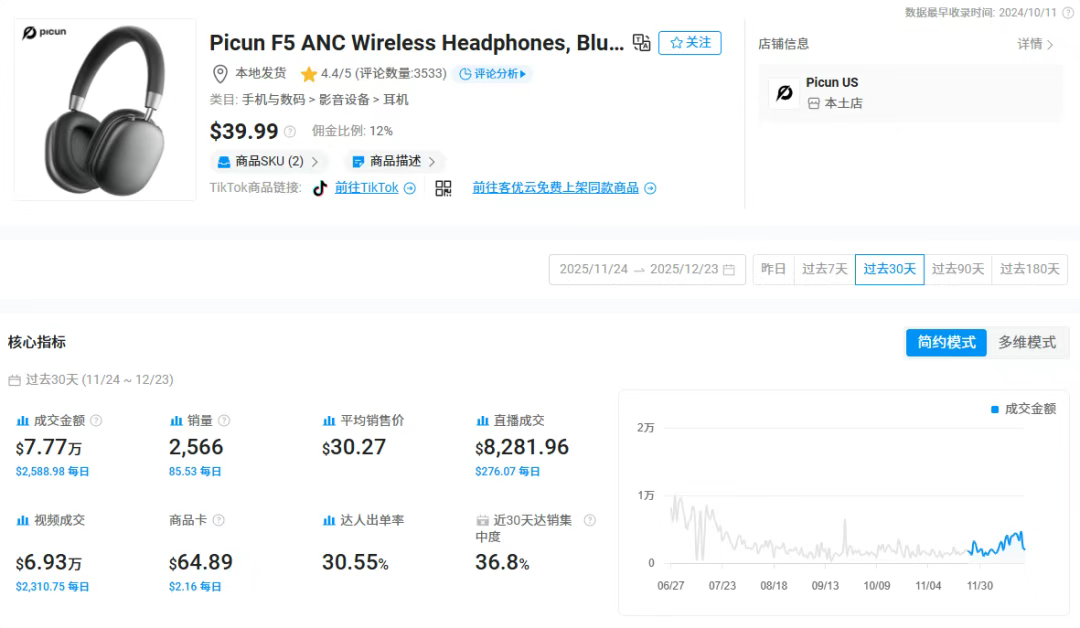The image size is (1080, 628).
Task: Click the TikTok logo icon
Action: pos(320,188)
